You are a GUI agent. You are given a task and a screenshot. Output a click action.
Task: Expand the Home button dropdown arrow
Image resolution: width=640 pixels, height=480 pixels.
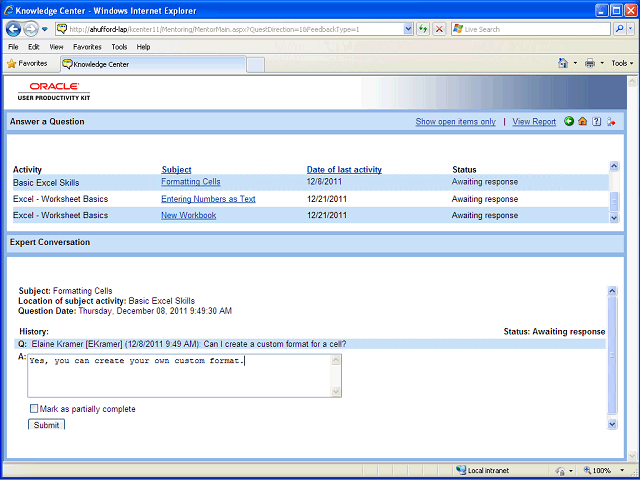pyautogui.click(x=575, y=63)
